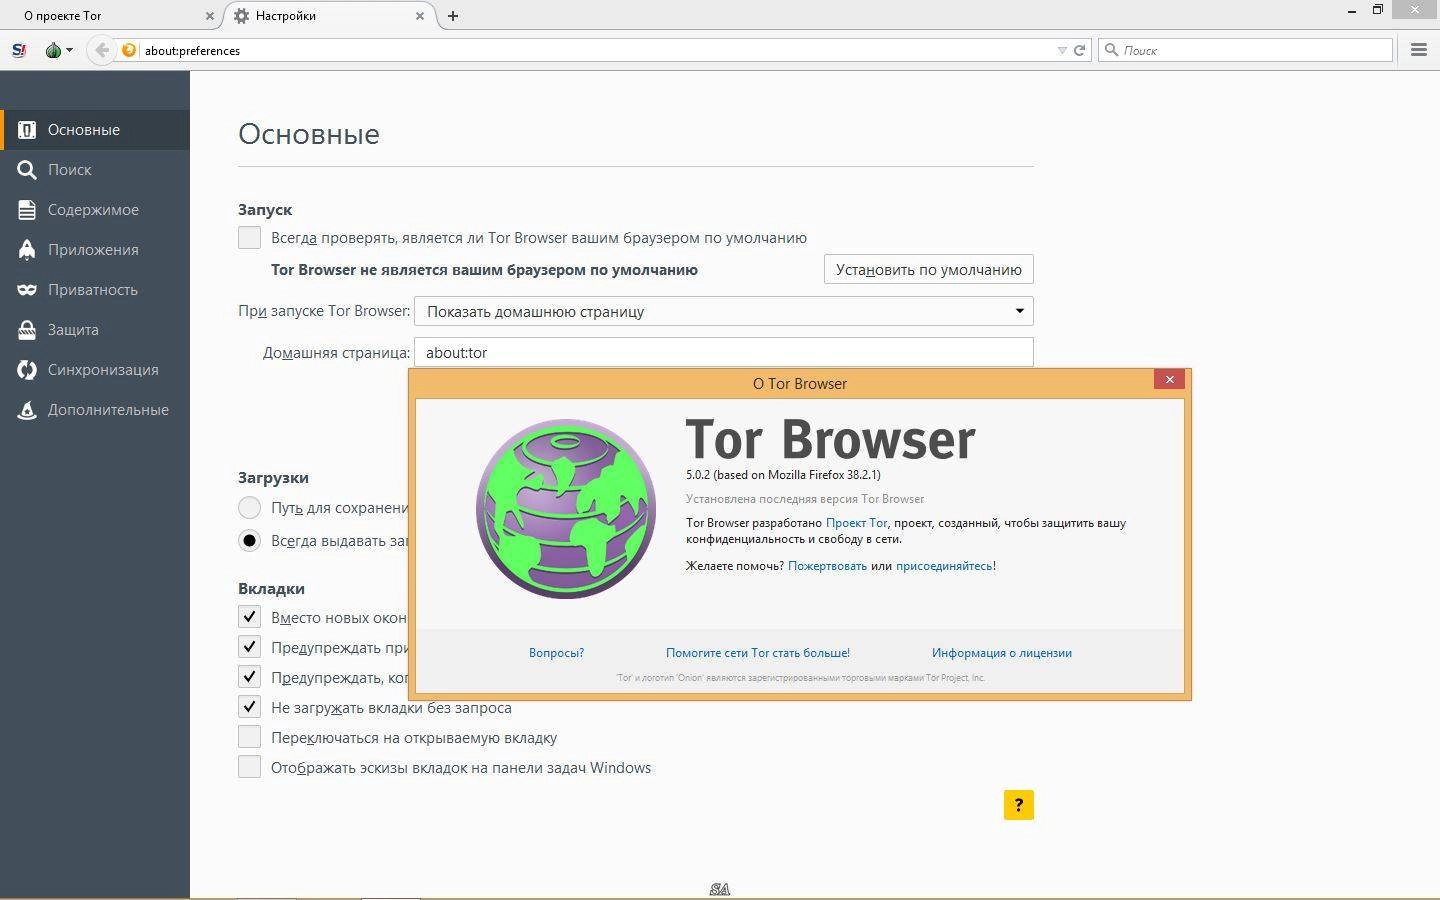Open the Поиск settings section
This screenshot has height=900, width=1440.
pos(95,170)
